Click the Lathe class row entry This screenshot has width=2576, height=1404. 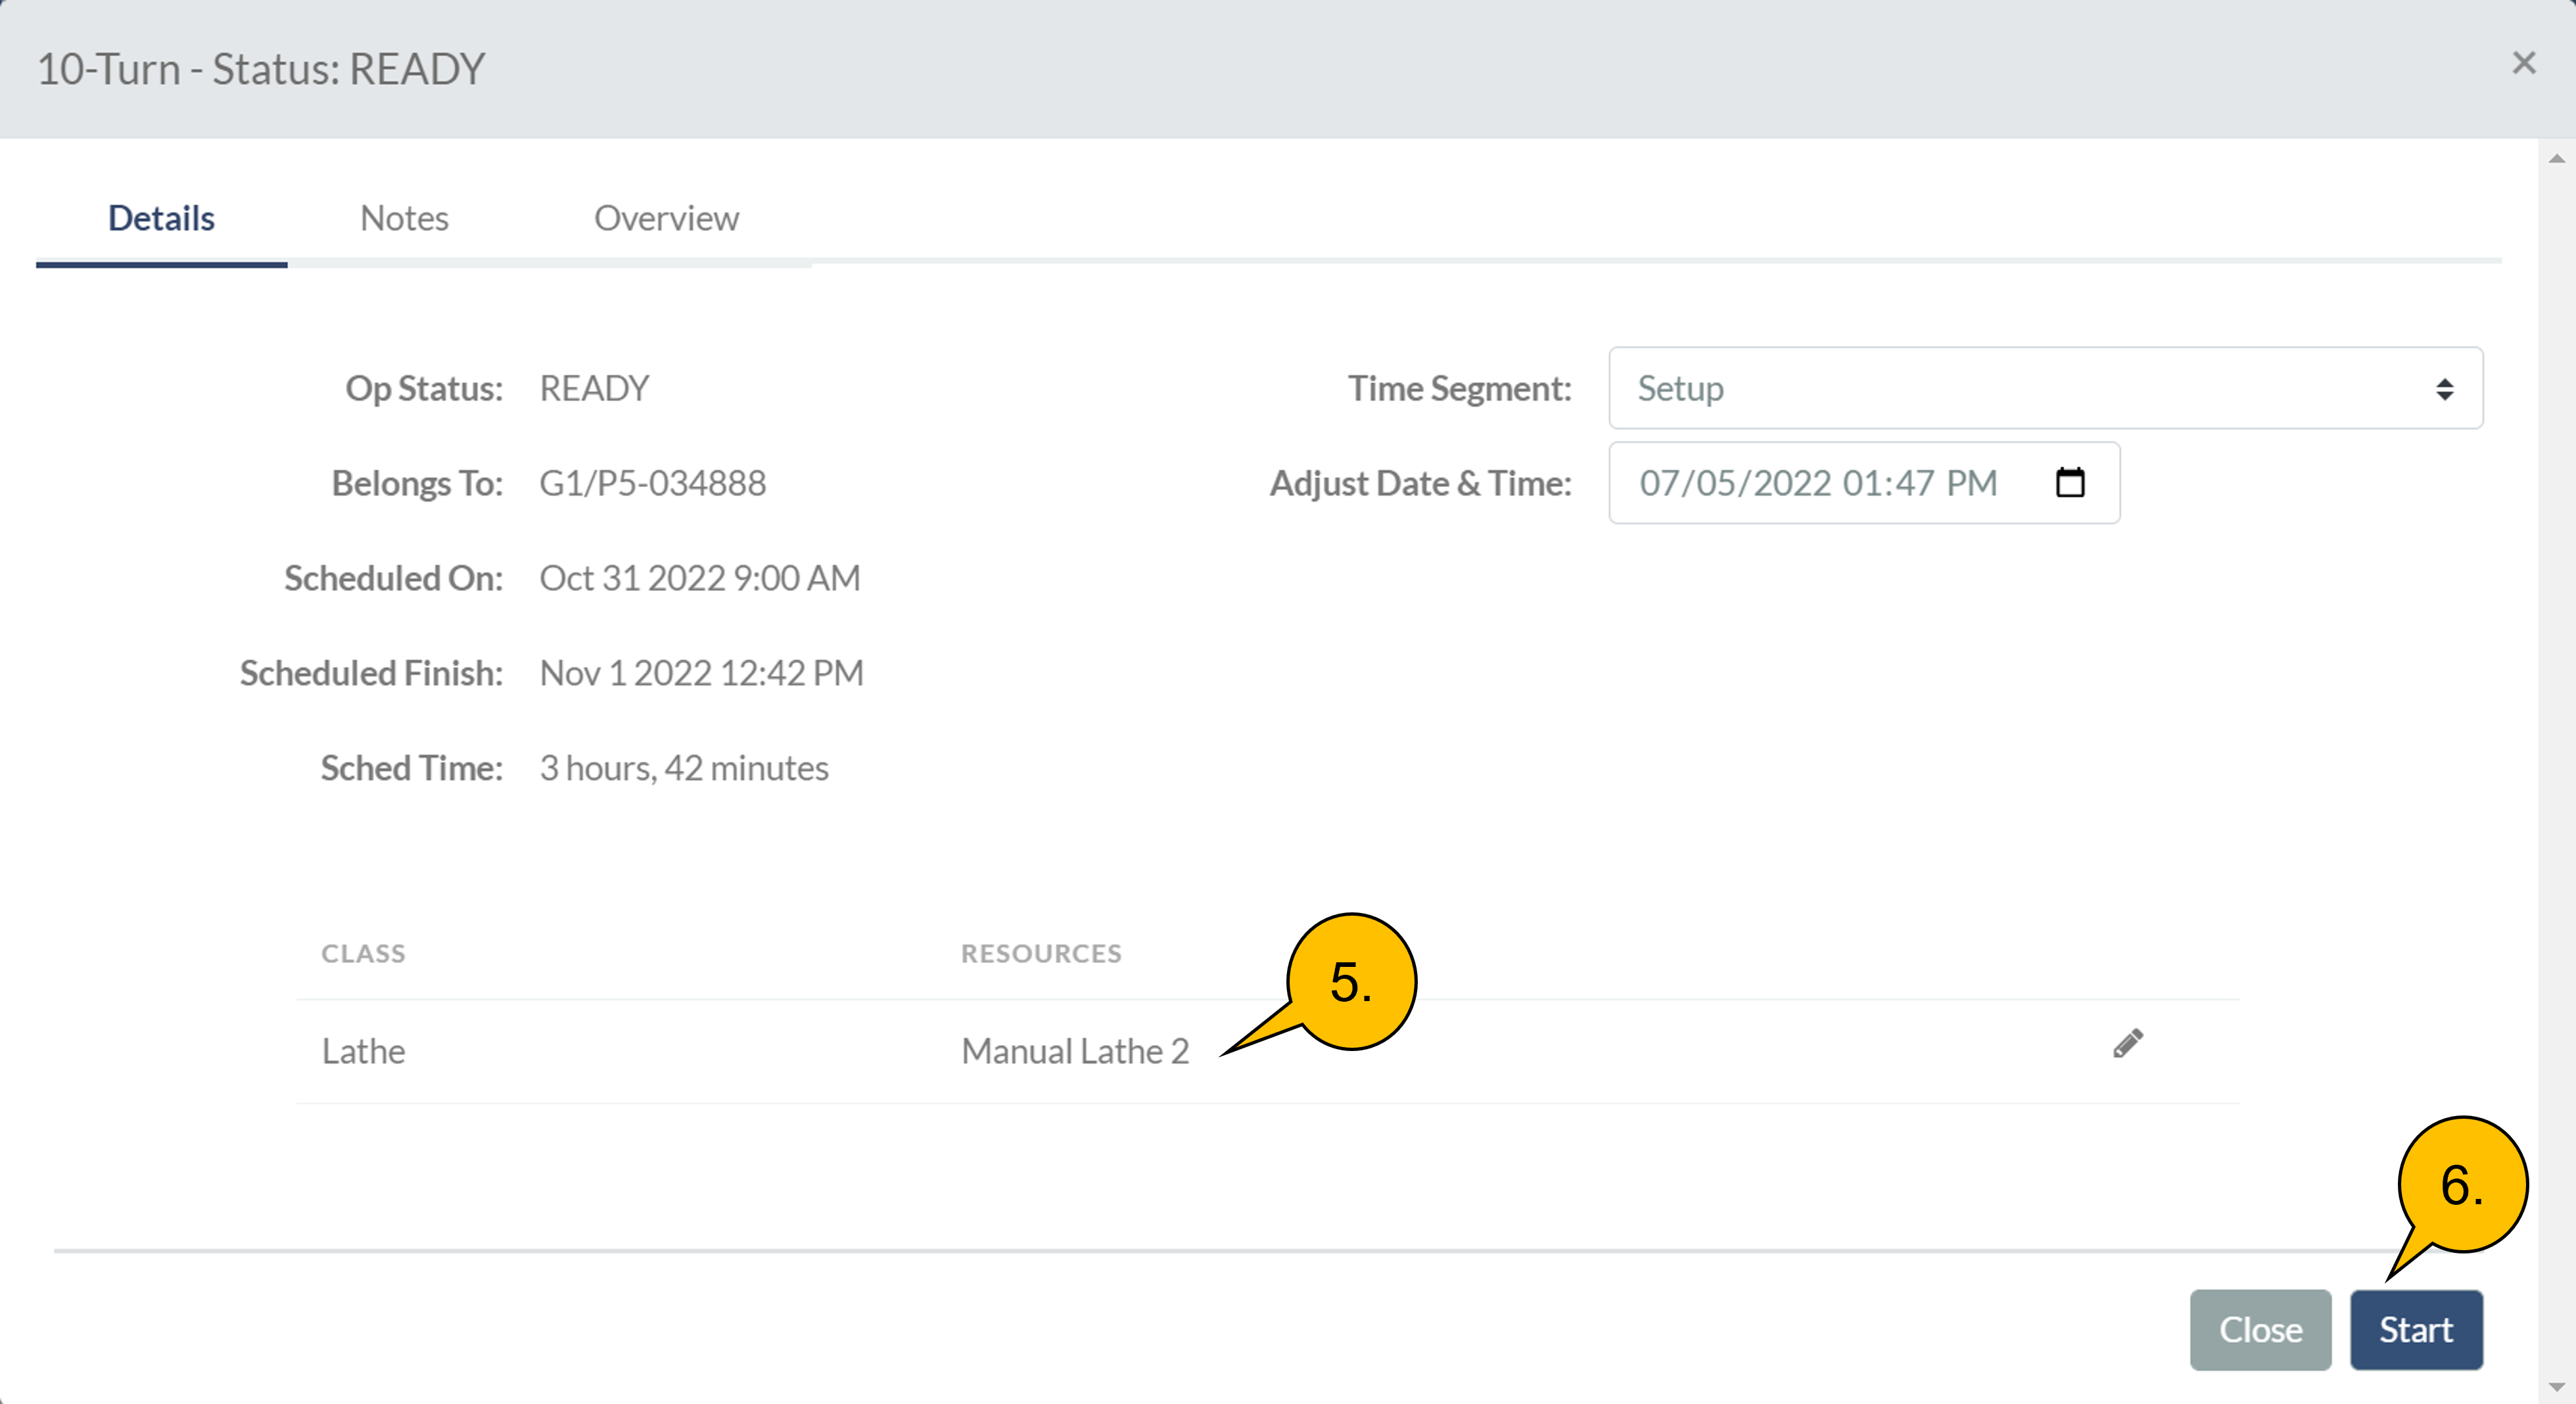tap(363, 1051)
